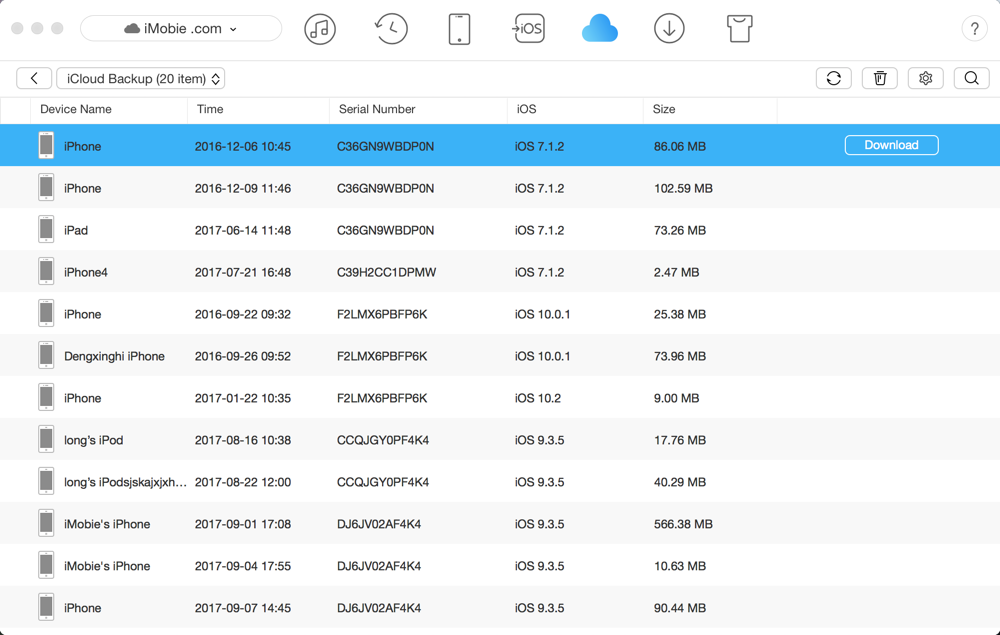Refresh the iCloud backup list
The image size is (1000, 635).
pyautogui.click(x=833, y=78)
